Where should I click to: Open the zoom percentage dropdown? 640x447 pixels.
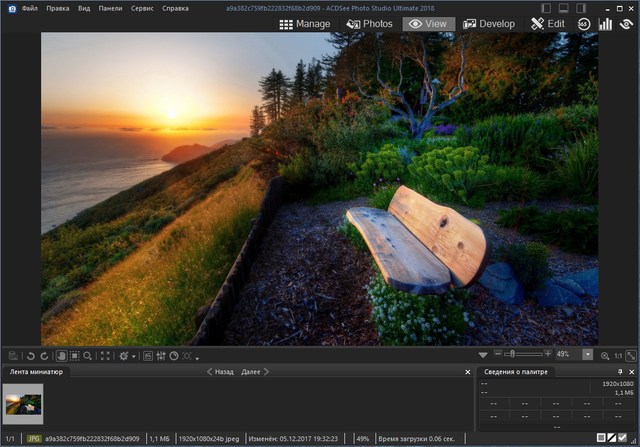coord(587,354)
